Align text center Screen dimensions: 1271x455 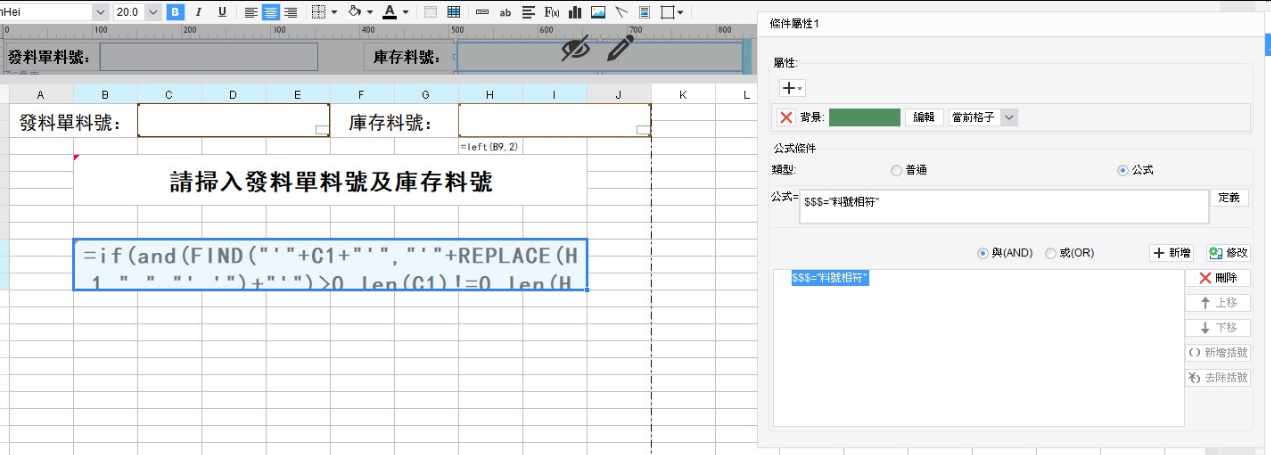270,12
